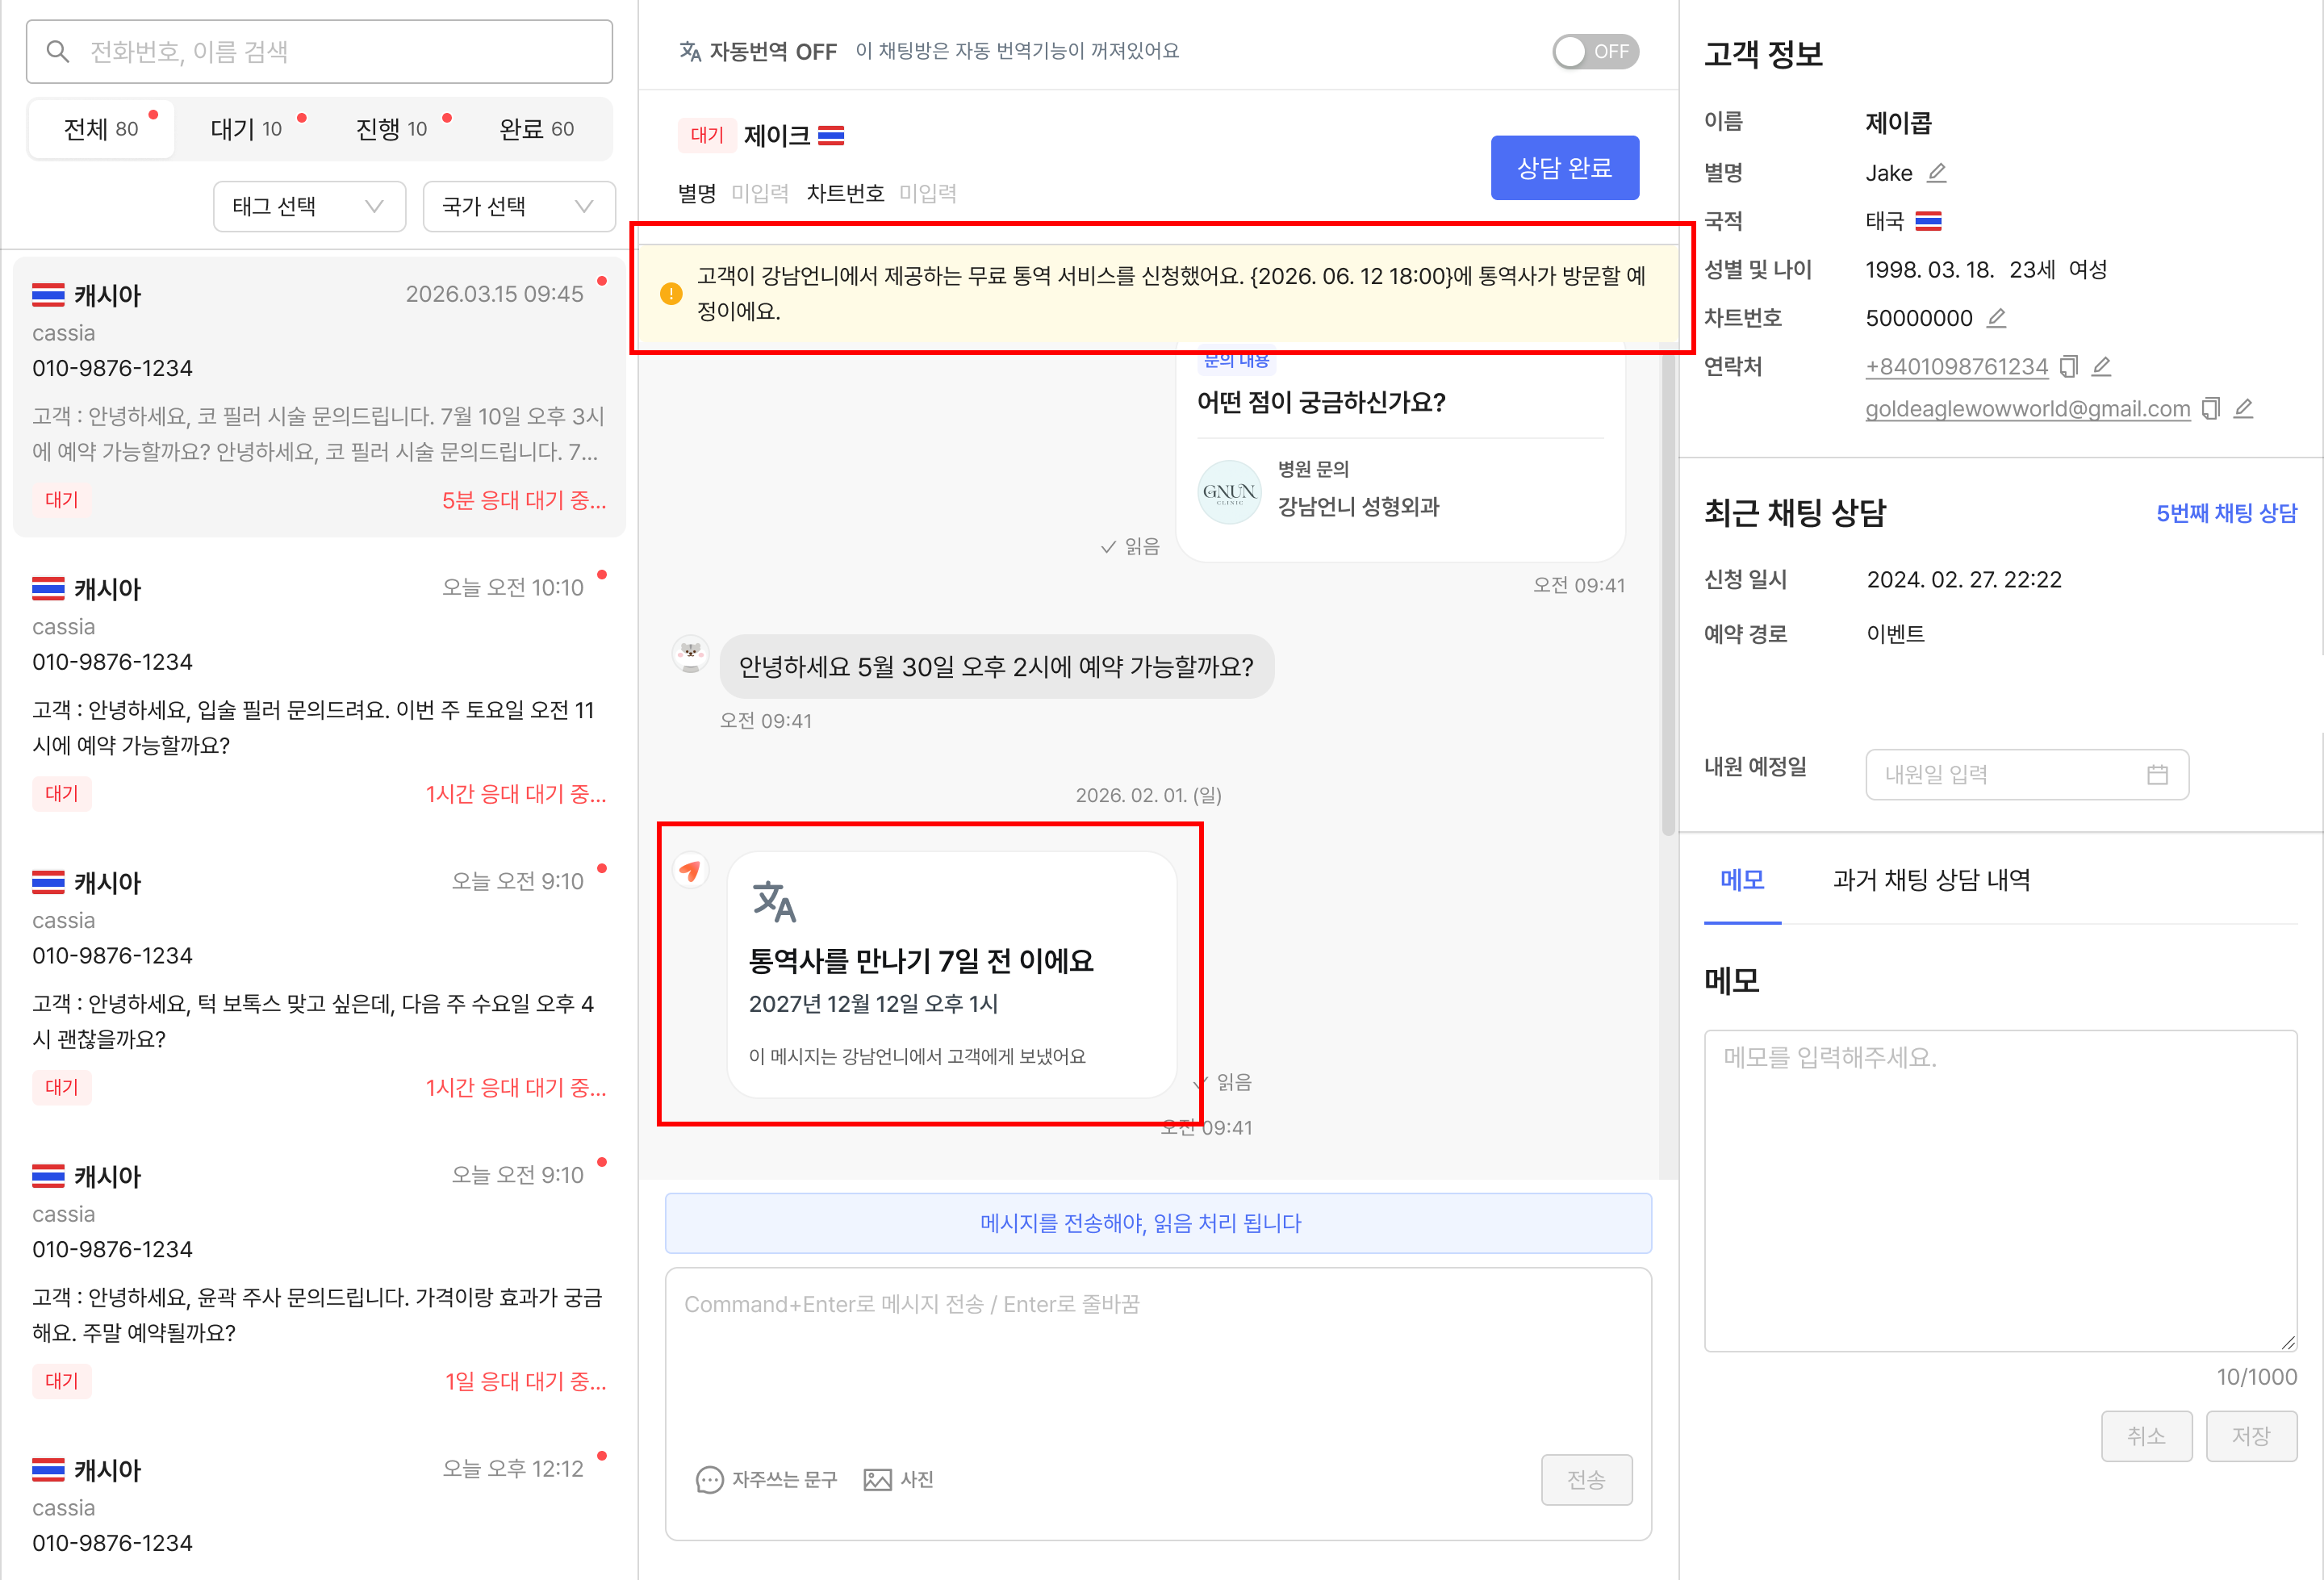Open the 5번째 채팅 상담 link
The width and height of the screenshot is (2324, 1580).
point(2226,513)
